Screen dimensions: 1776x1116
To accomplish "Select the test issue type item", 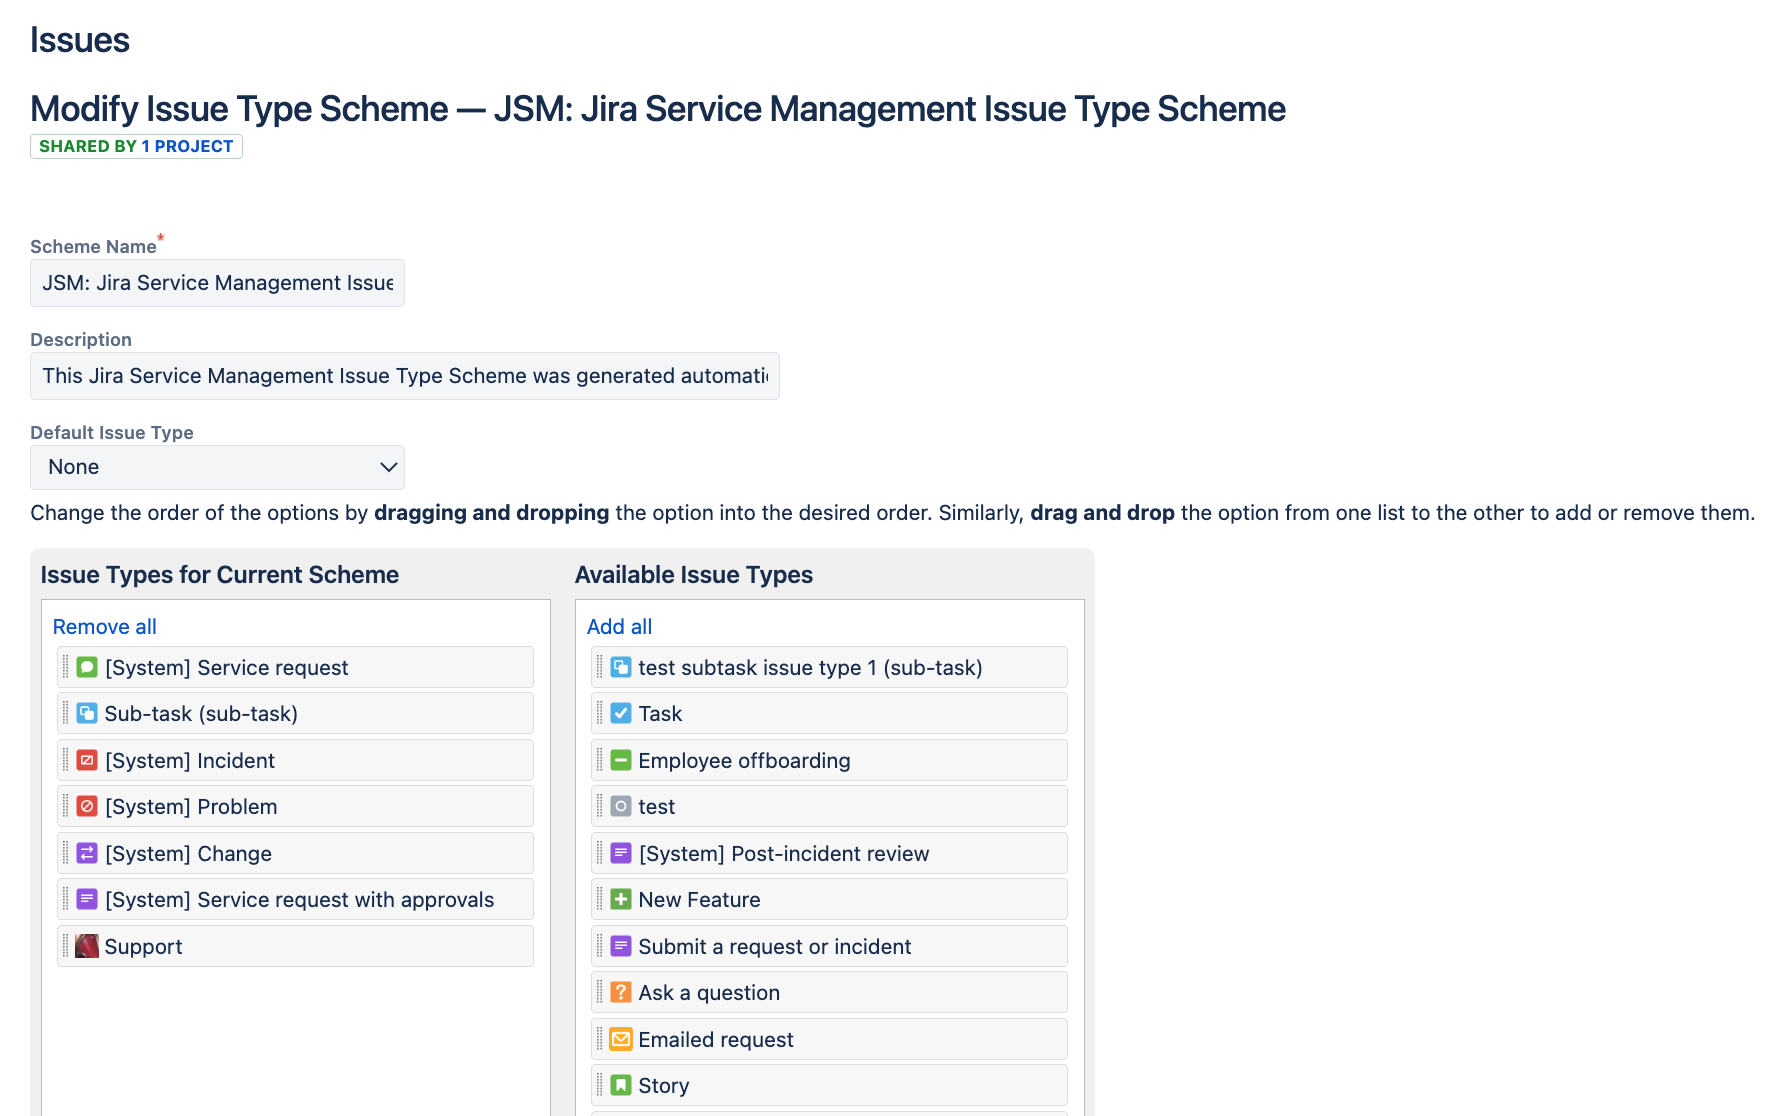I will (x=829, y=806).
